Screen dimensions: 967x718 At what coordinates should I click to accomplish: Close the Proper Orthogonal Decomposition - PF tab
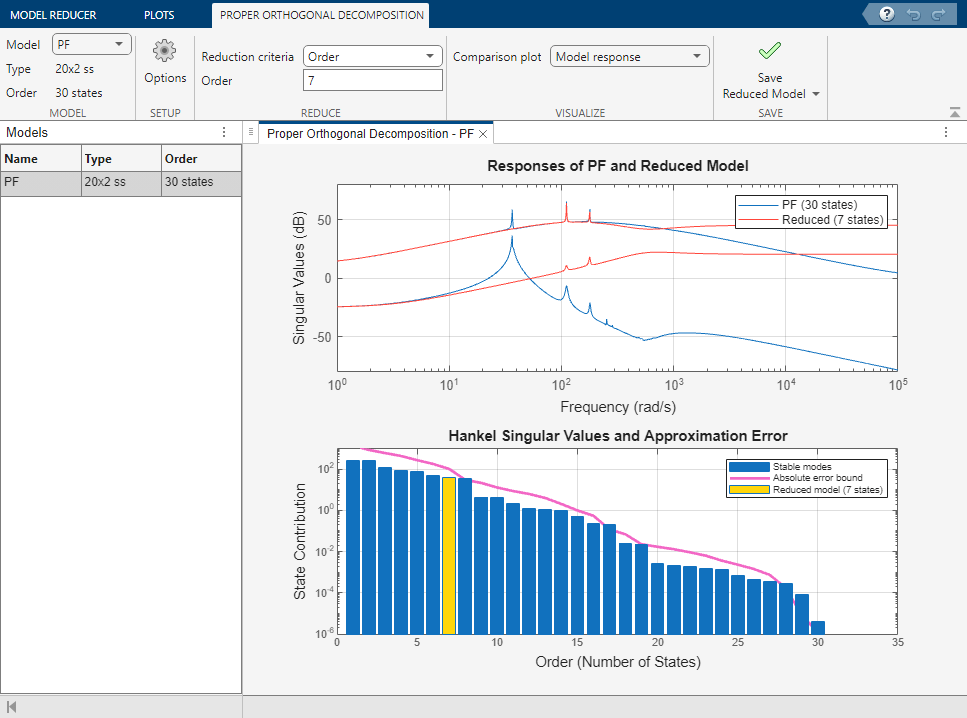pos(483,132)
